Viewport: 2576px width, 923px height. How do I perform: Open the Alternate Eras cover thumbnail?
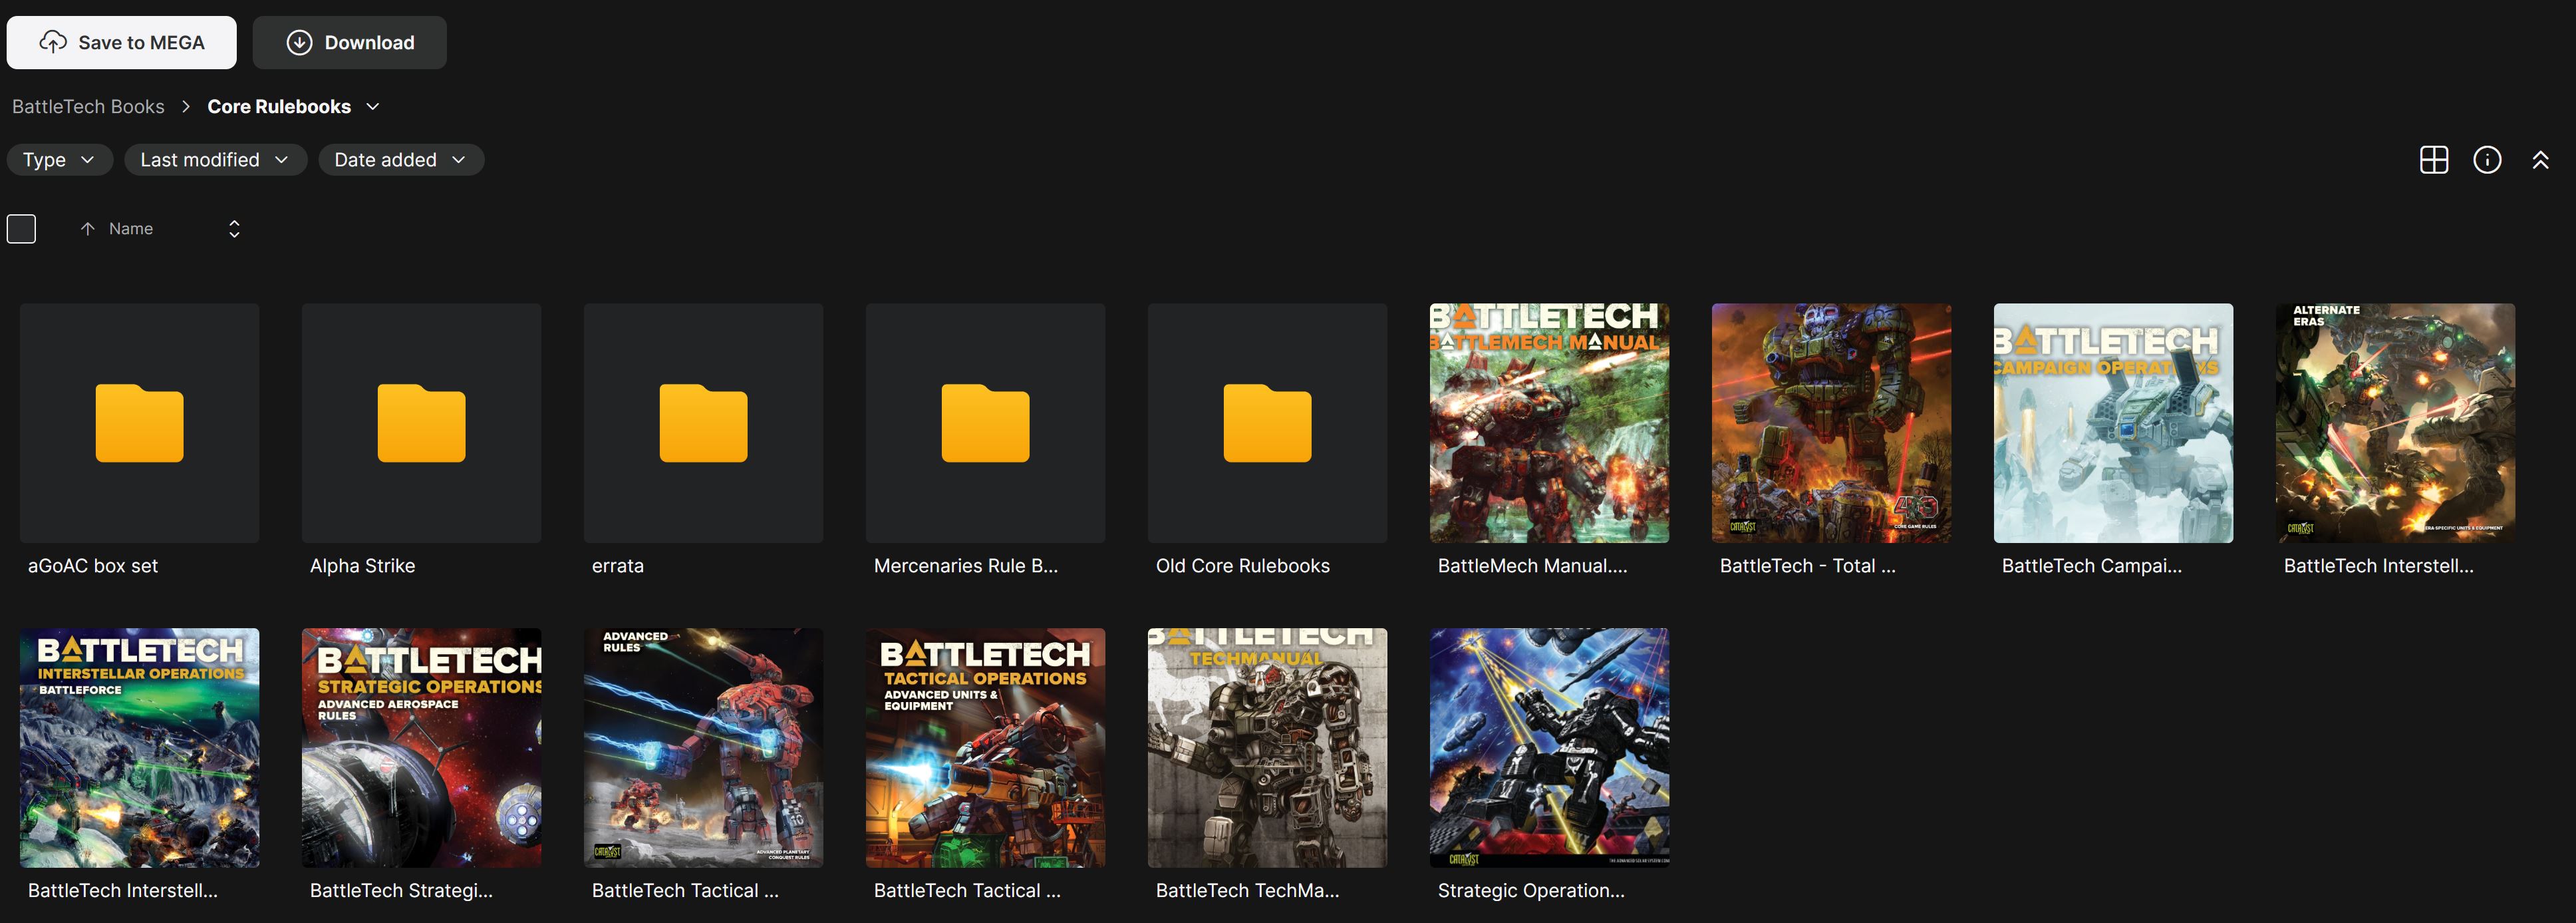[x=2395, y=423]
